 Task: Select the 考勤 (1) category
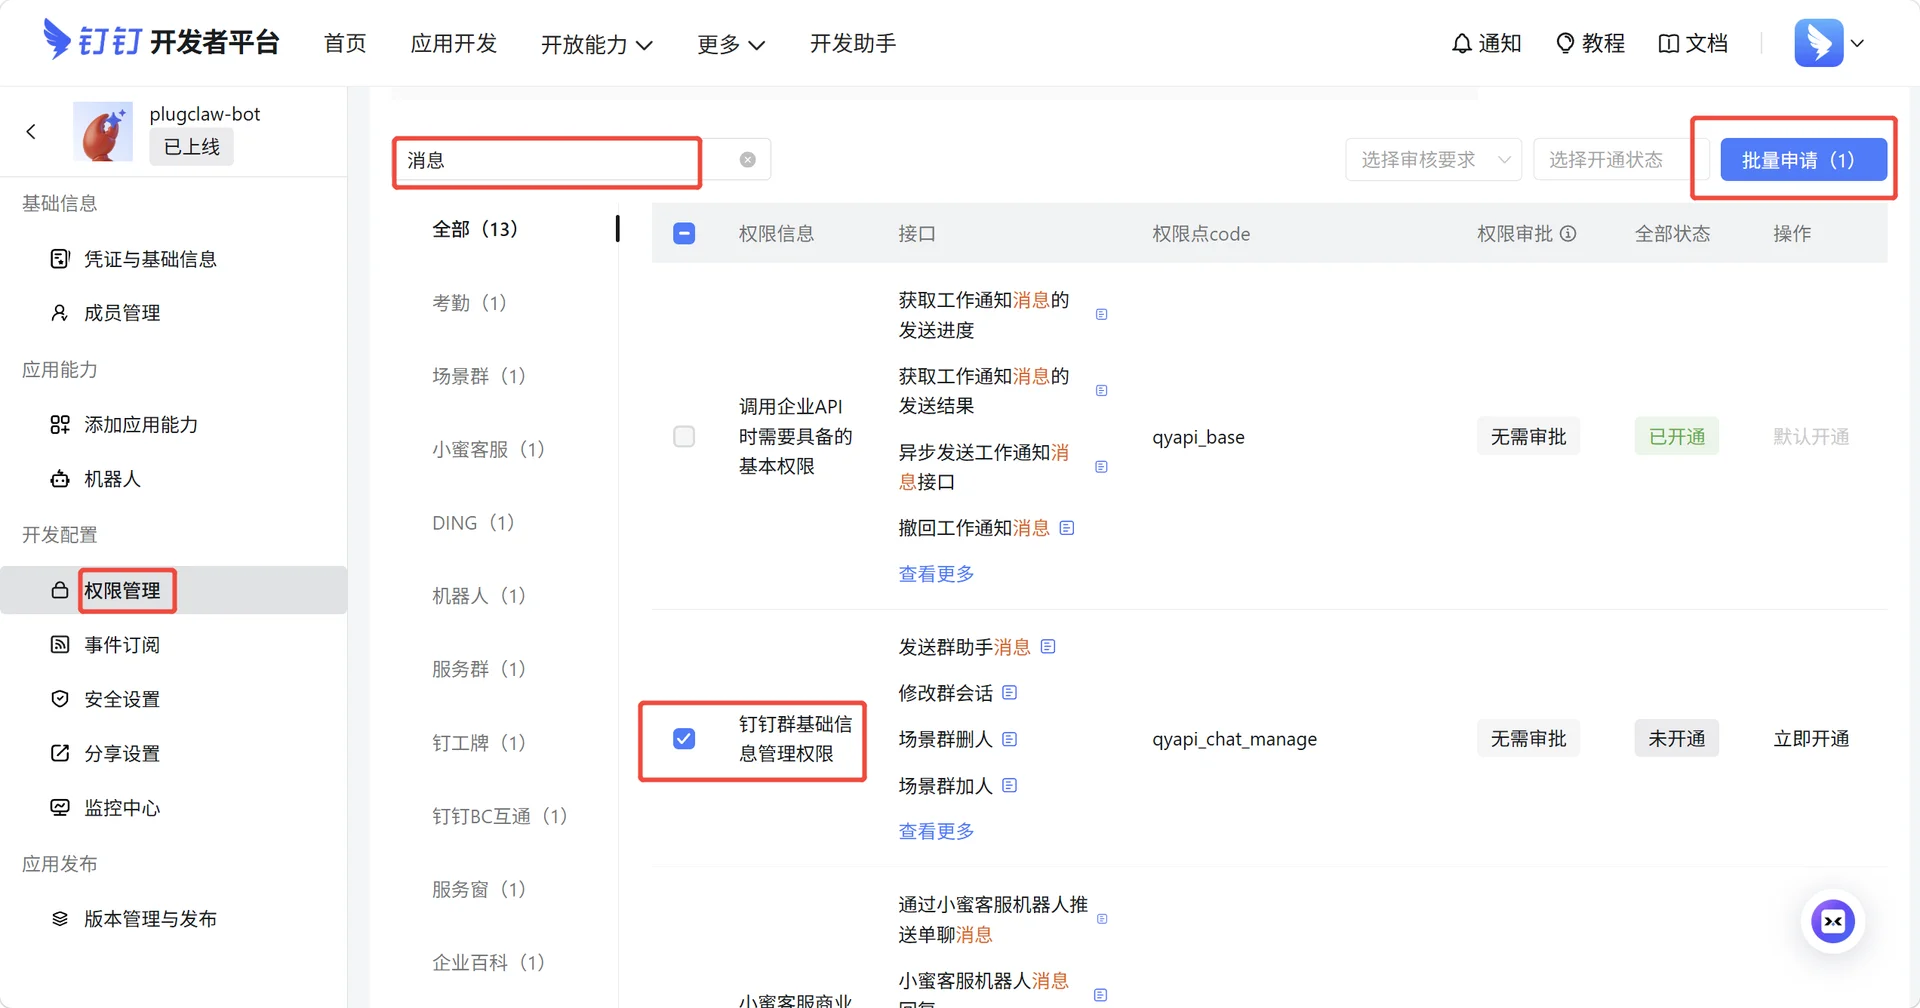point(469,303)
